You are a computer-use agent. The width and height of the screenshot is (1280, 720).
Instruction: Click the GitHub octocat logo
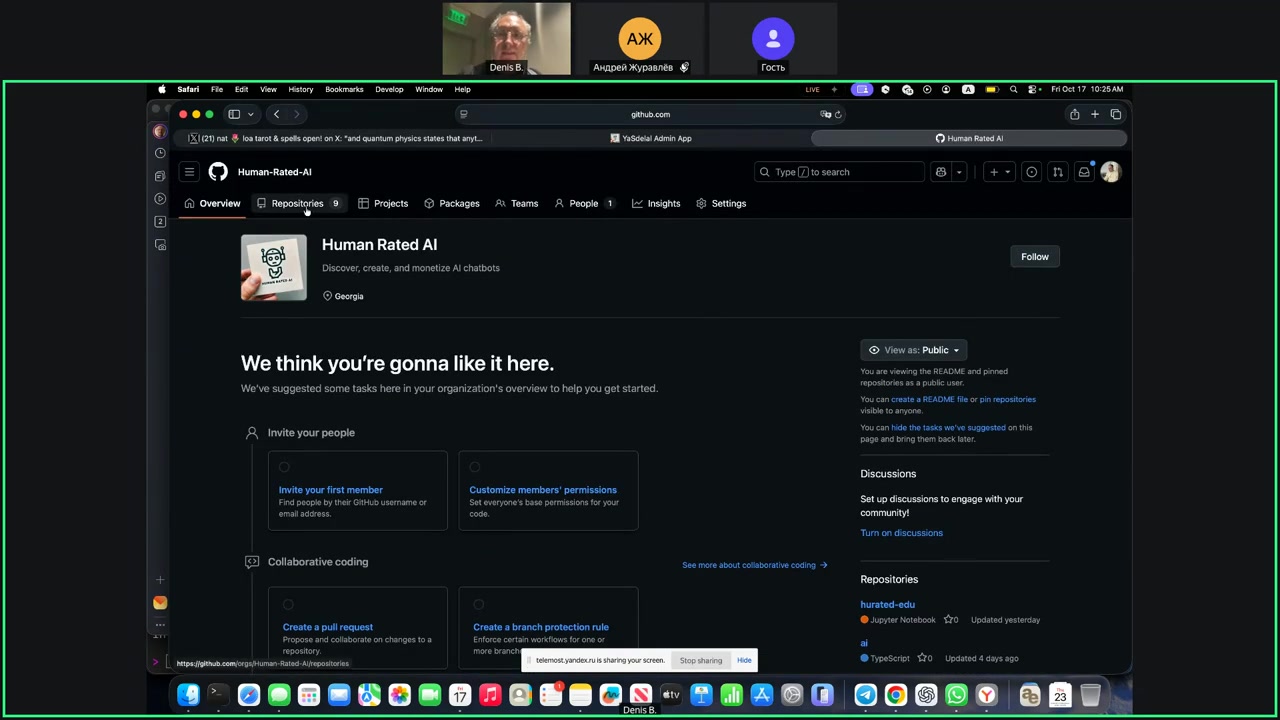(218, 172)
